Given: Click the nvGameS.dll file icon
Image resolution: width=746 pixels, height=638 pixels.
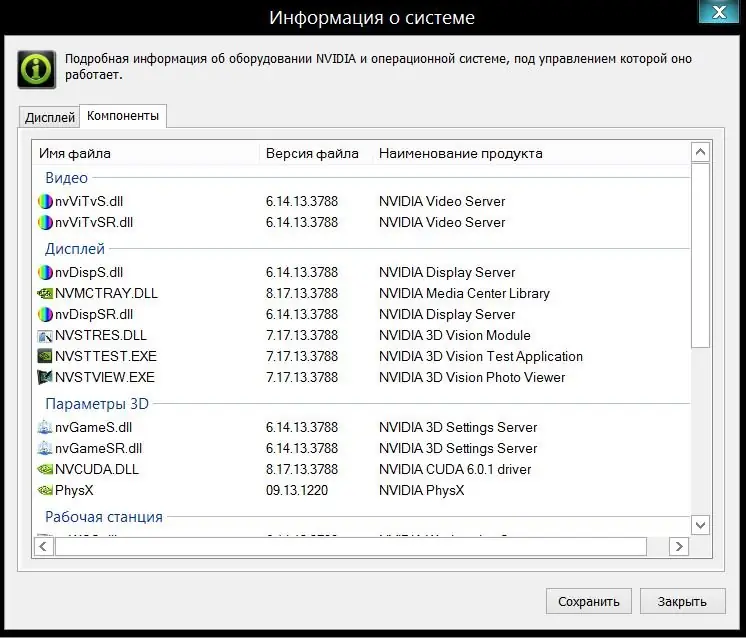Looking at the screenshot, I should [x=45, y=428].
